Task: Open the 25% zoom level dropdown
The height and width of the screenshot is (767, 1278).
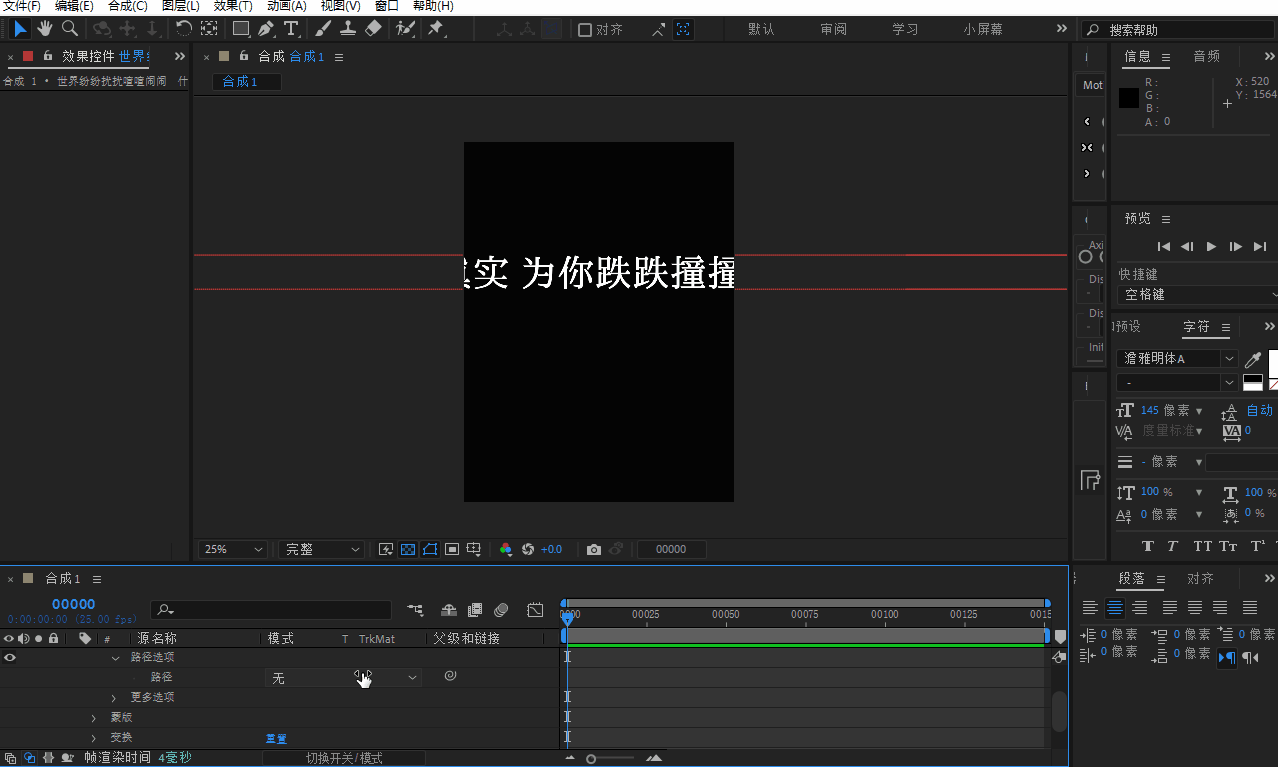Action: point(234,549)
